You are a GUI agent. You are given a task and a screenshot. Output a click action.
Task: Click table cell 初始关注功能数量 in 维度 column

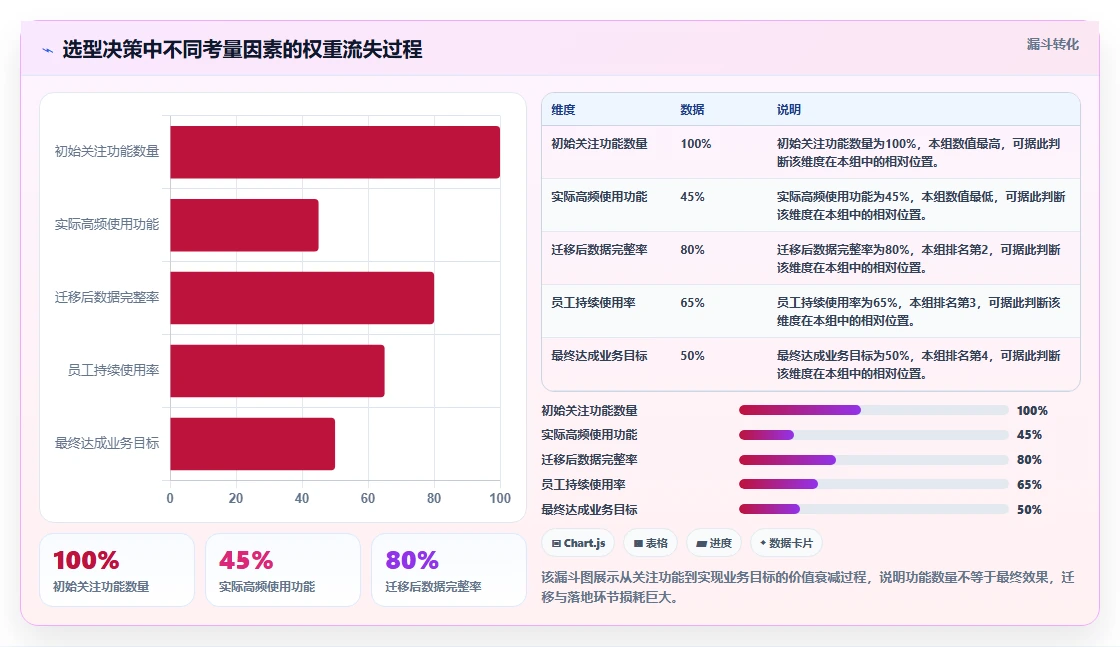click(x=599, y=144)
